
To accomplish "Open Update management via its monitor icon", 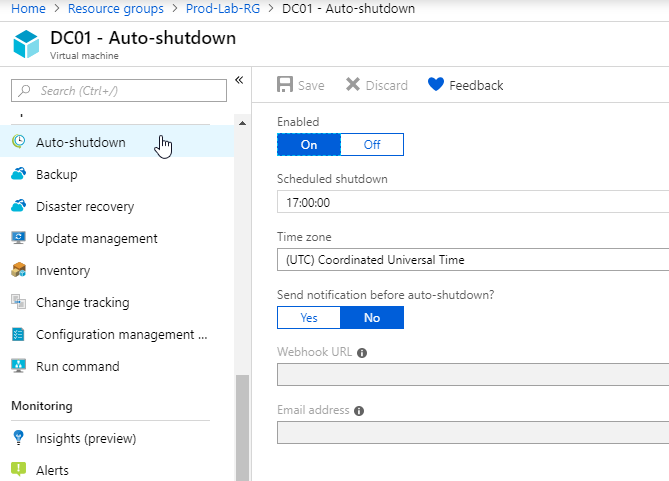I will (x=18, y=238).
